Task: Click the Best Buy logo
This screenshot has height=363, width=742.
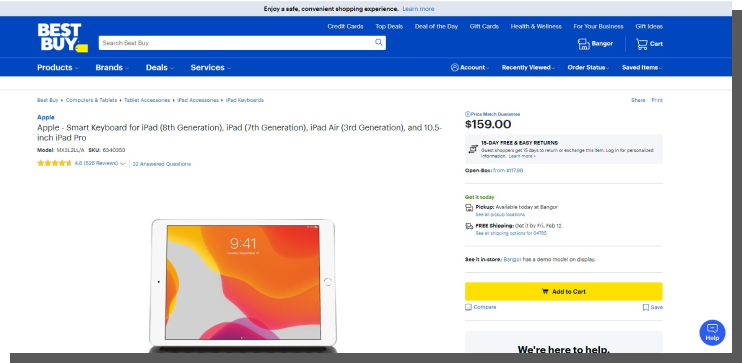Action: click(x=62, y=37)
